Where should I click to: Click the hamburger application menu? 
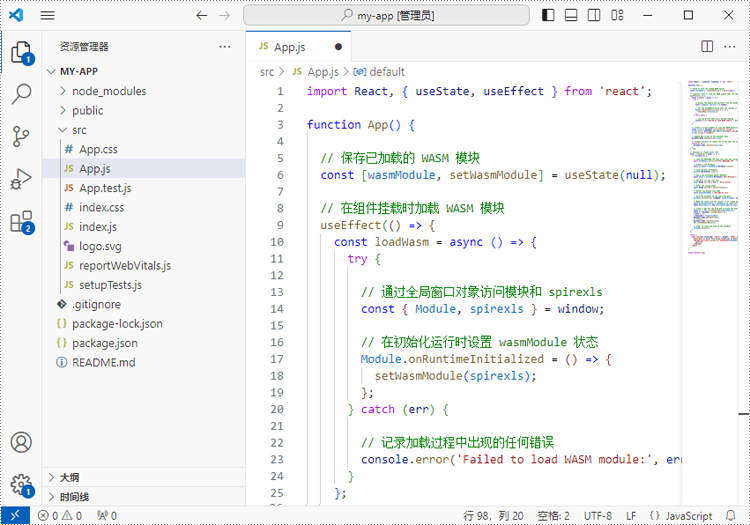coord(47,15)
